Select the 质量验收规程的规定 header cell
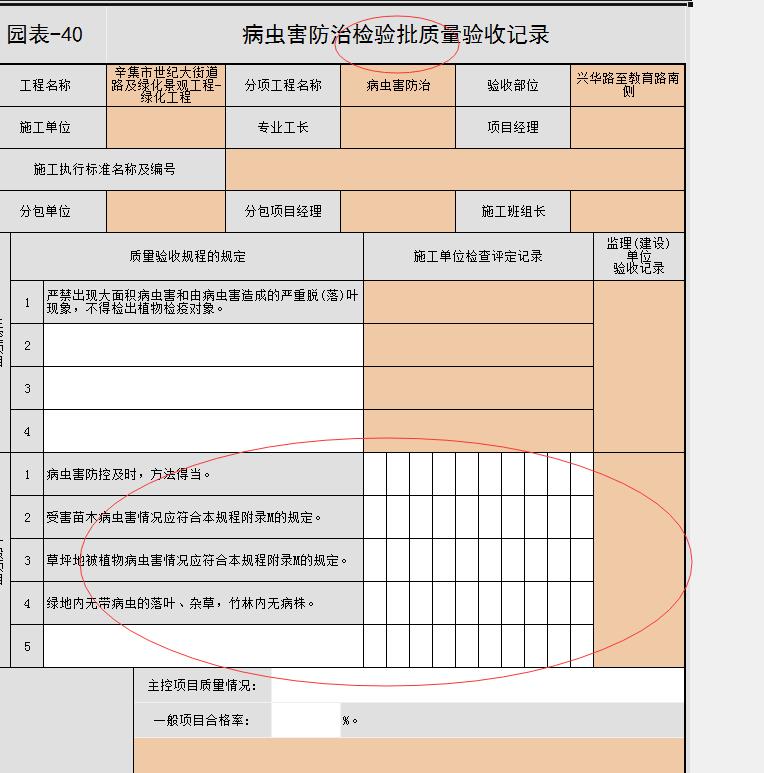Screen dimensions: 764x773 tap(187, 257)
